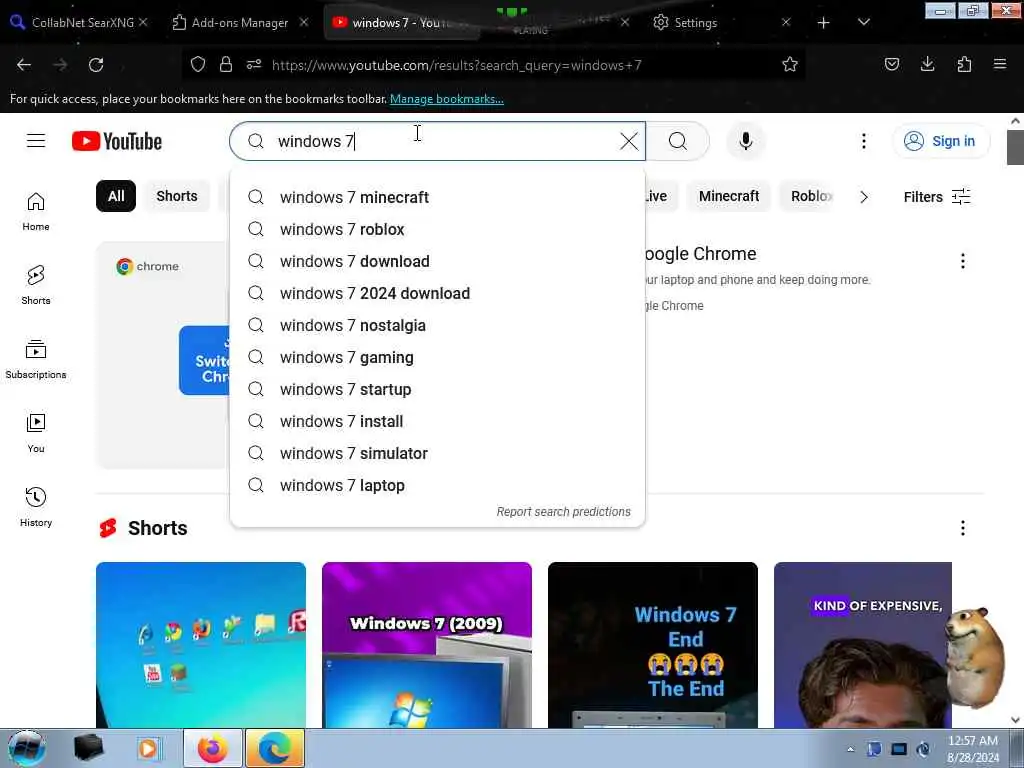The height and width of the screenshot is (768, 1024).
Task: Open YouTube settings three-dot menu beside Sign in
Action: [x=863, y=141]
